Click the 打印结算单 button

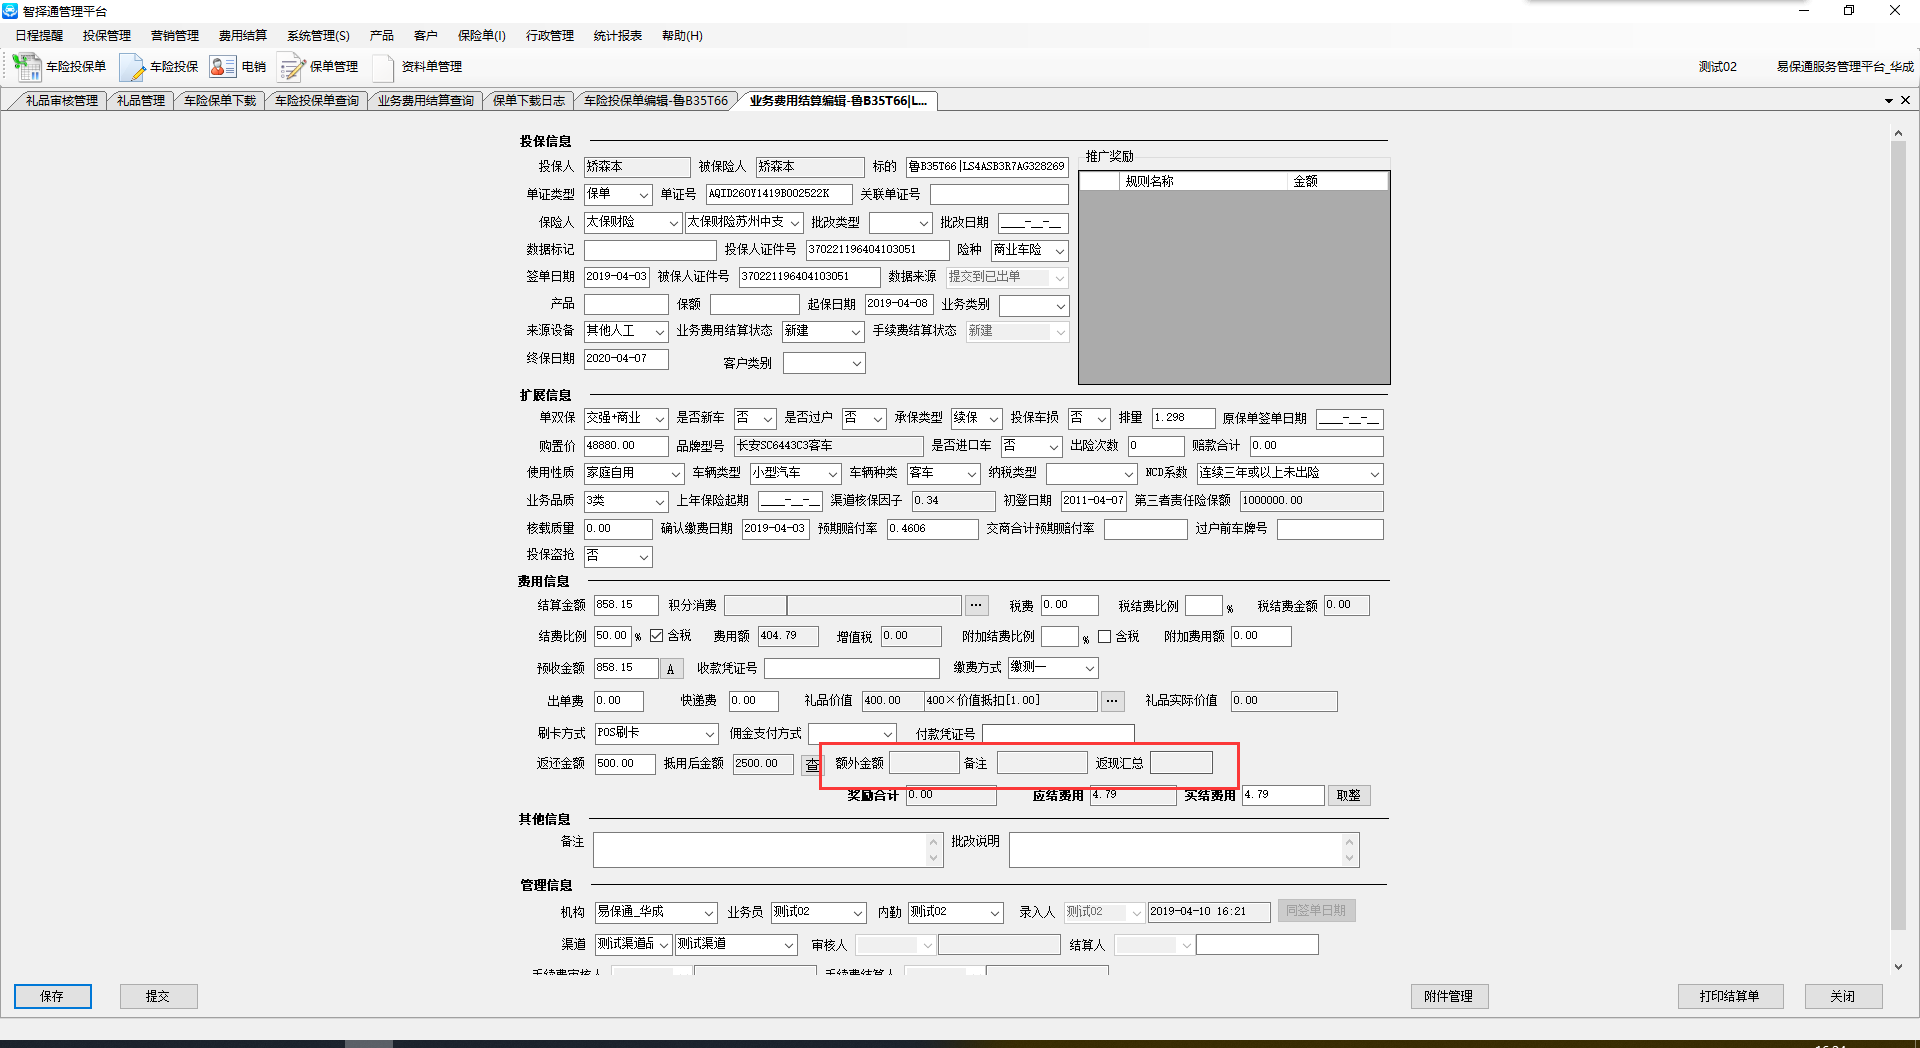[1729, 996]
